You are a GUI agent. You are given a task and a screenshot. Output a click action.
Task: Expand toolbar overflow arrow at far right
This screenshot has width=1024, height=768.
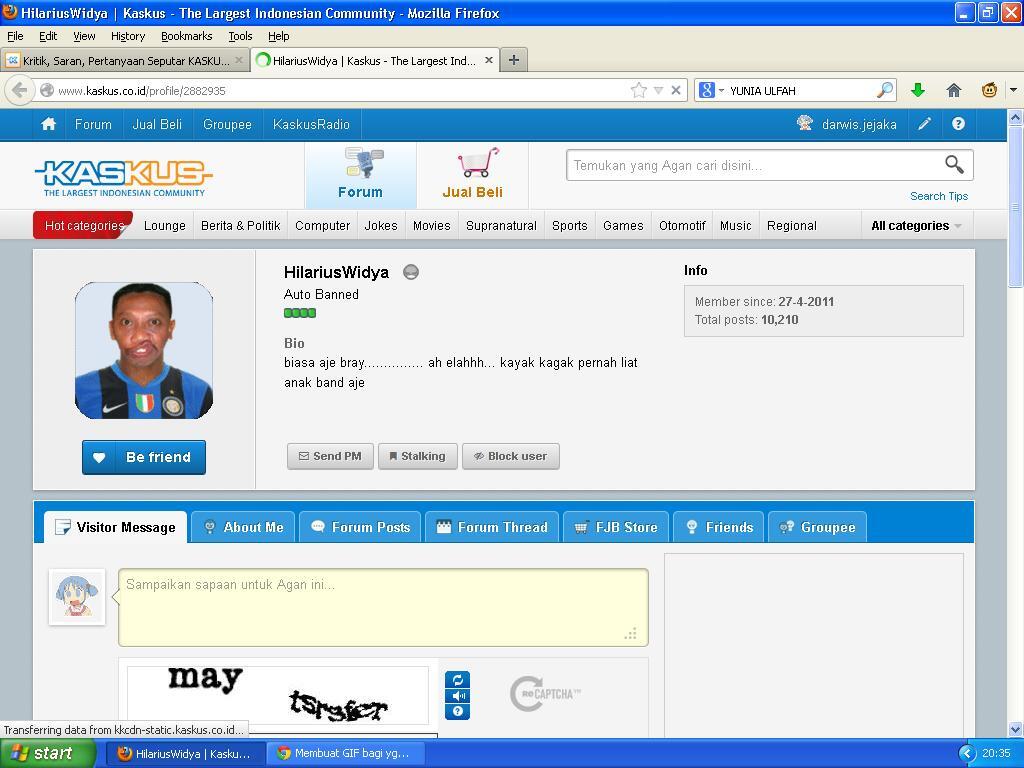tap(1014, 90)
